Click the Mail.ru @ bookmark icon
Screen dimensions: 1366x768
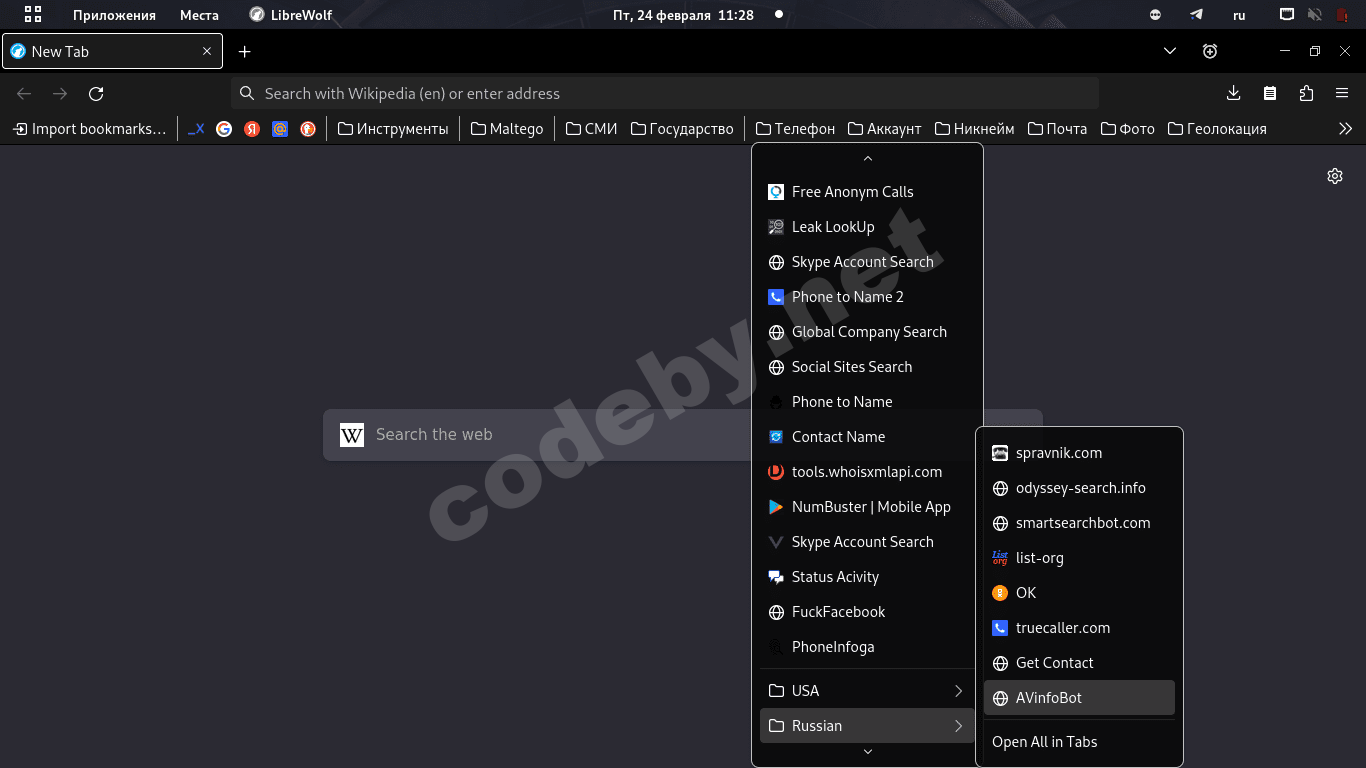click(280, 129)
